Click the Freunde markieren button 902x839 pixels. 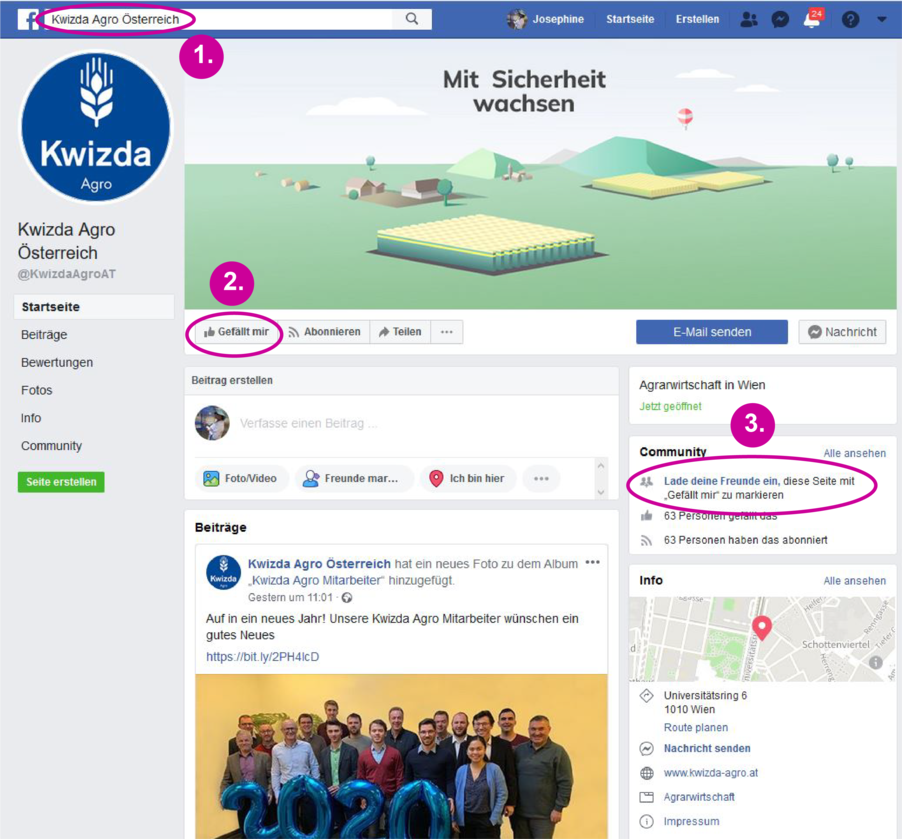pyautogui.click(x=353, y=478)
